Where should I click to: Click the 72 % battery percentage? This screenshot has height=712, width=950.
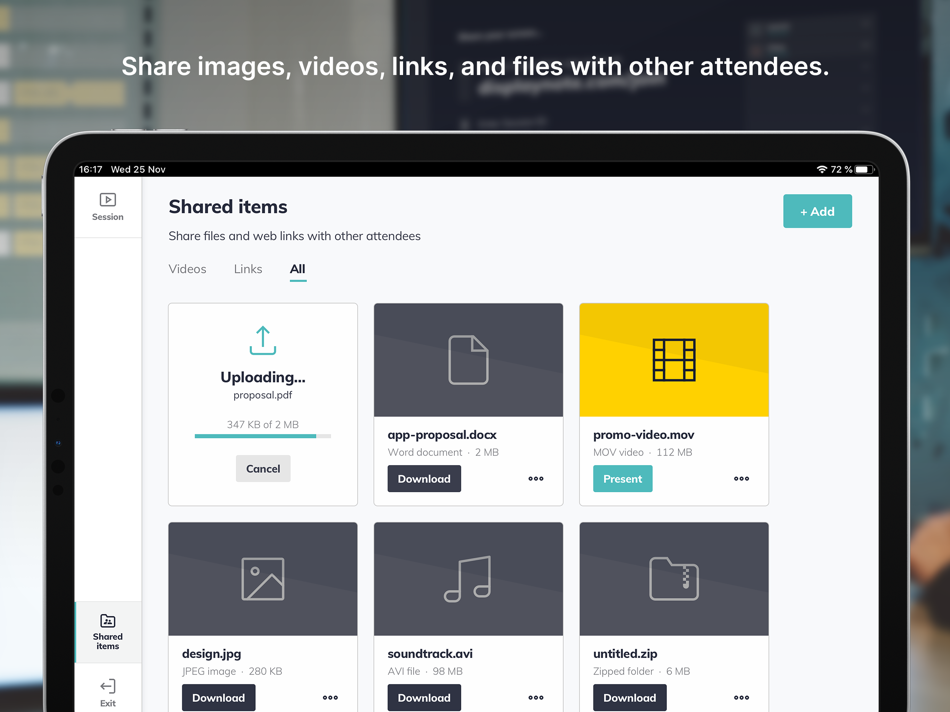pyautogui.click(x=841, y=169)
